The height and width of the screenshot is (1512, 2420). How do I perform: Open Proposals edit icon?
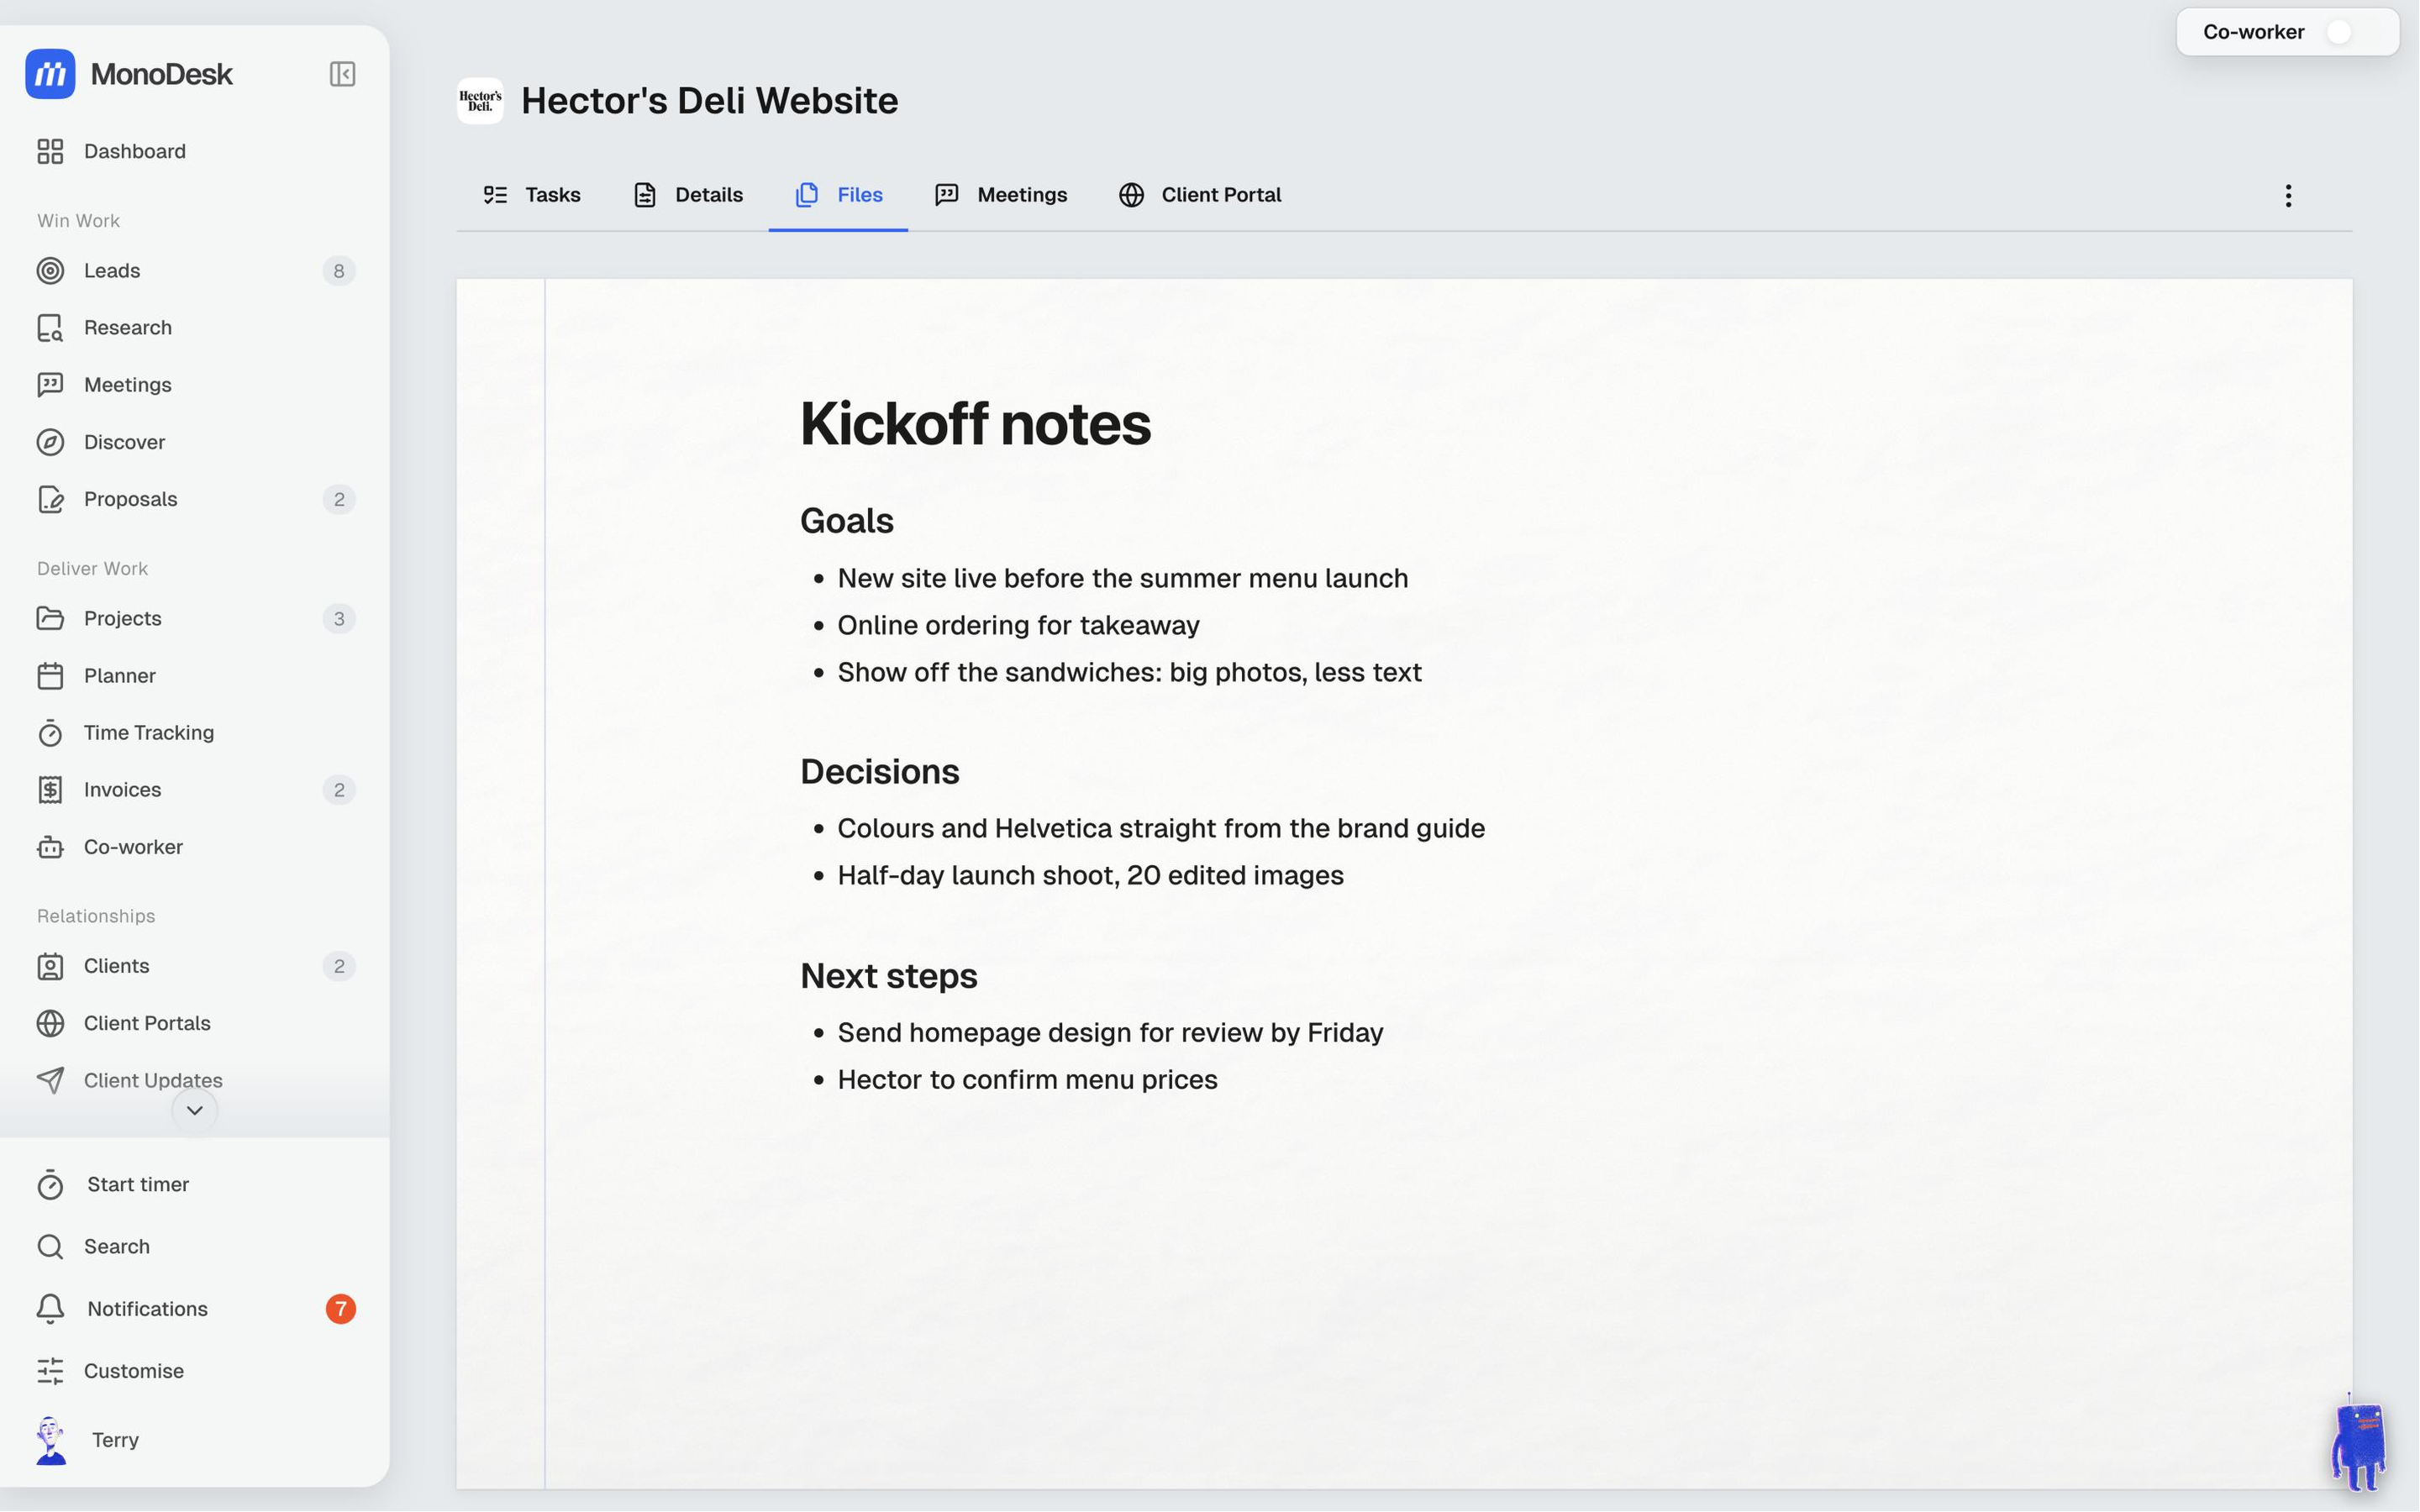point(50,499)
